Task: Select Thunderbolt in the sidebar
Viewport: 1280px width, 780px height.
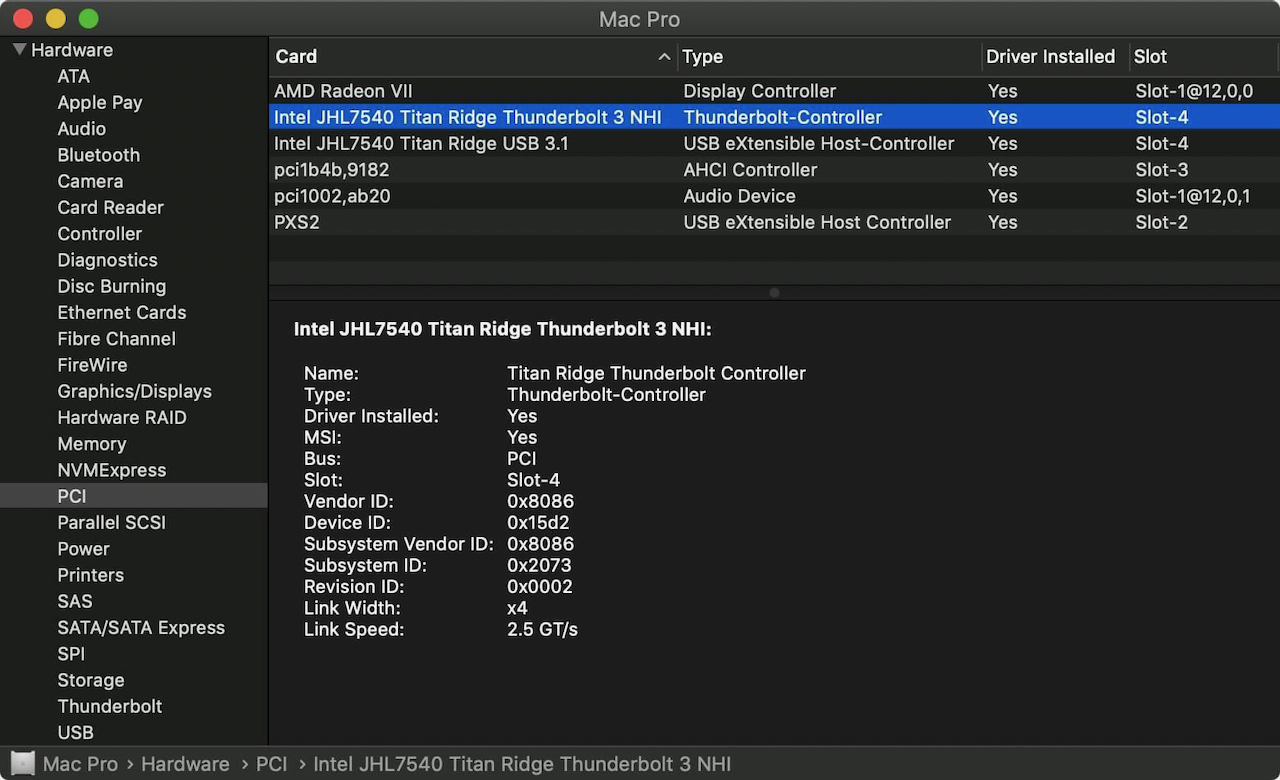Action: tap(110, 706)
